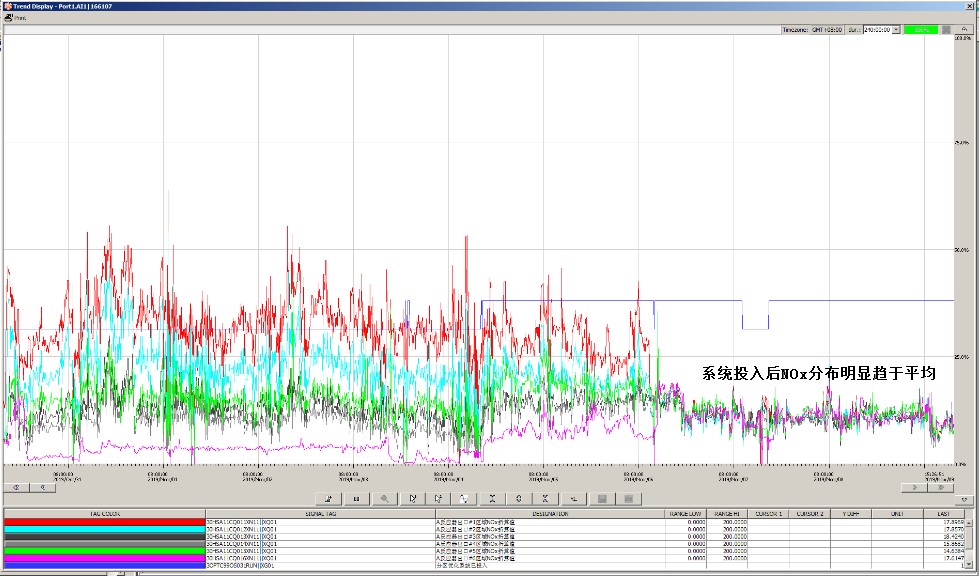Click the magnifier zoom icon in toolbar
The height and width of the screenshot is (576, 979).
(383, 498)
